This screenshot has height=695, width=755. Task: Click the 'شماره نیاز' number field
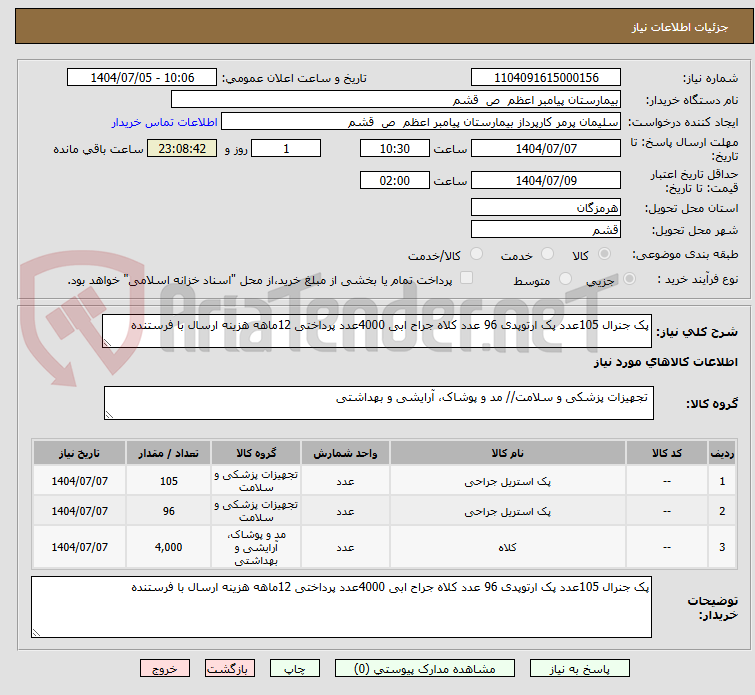pos(545,78)
